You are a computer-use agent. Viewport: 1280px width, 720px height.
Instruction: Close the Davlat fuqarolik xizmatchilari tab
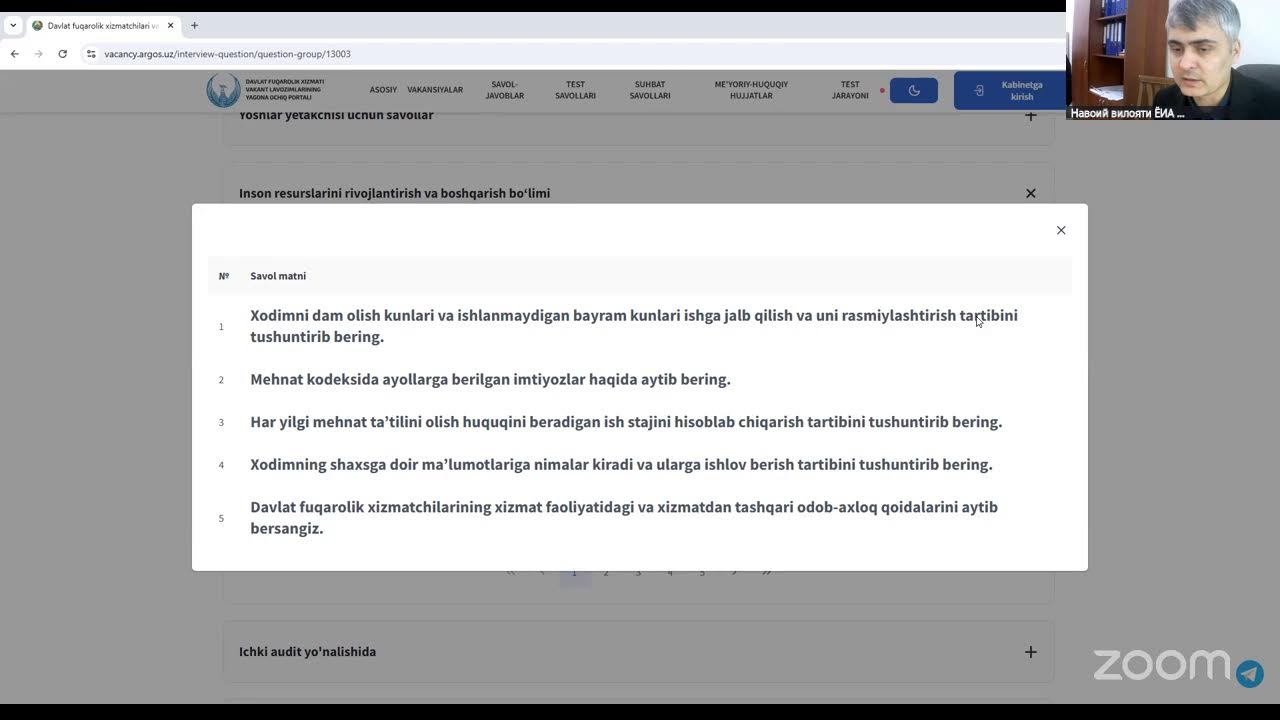169,25
